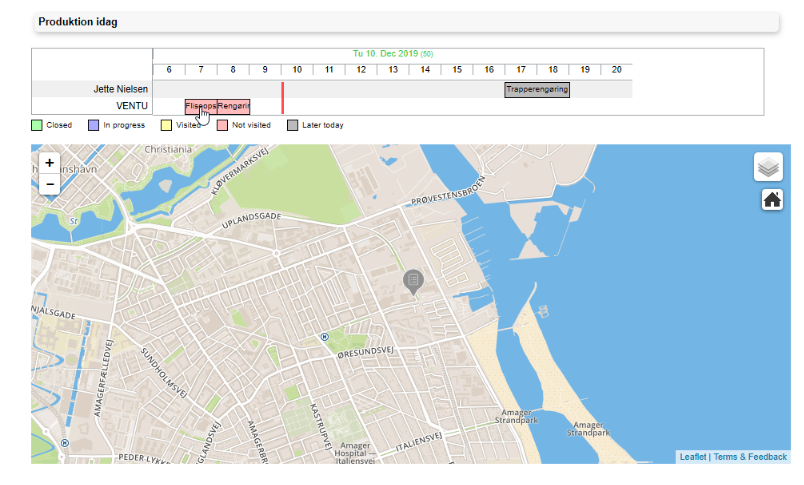804x485 pixels.
Task: Click the pink Not visited legend swatch
Action: point(222,126)
